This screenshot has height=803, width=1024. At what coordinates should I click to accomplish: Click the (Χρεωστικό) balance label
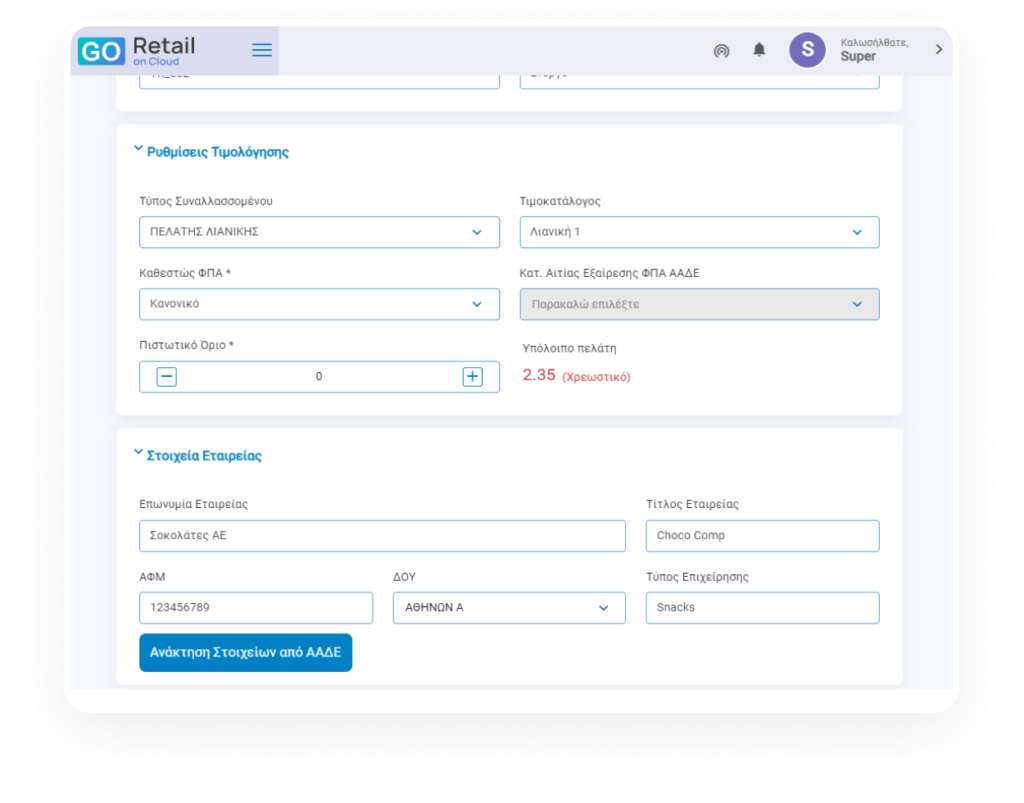pos(596,377)
